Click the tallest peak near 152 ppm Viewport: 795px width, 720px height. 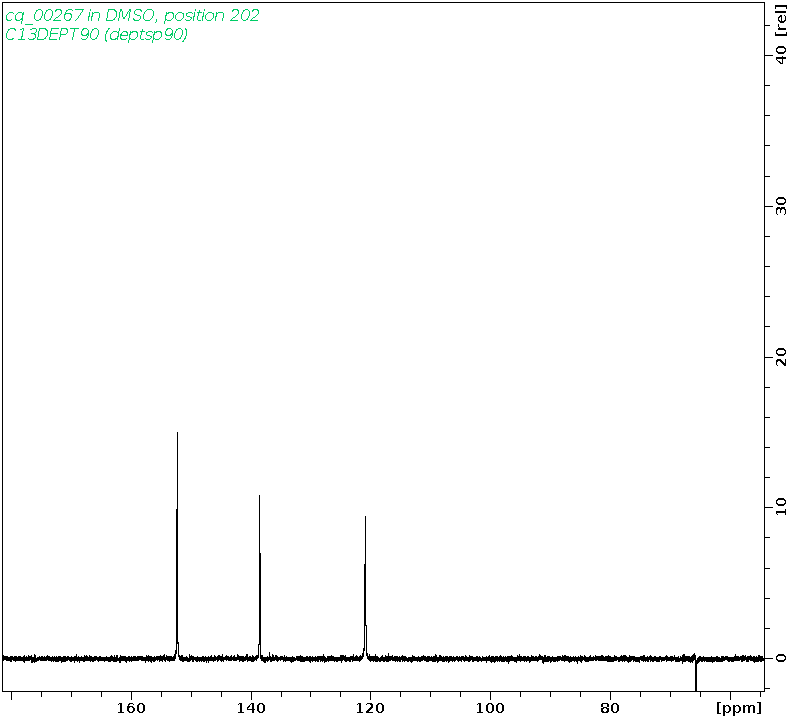(177, 545)
